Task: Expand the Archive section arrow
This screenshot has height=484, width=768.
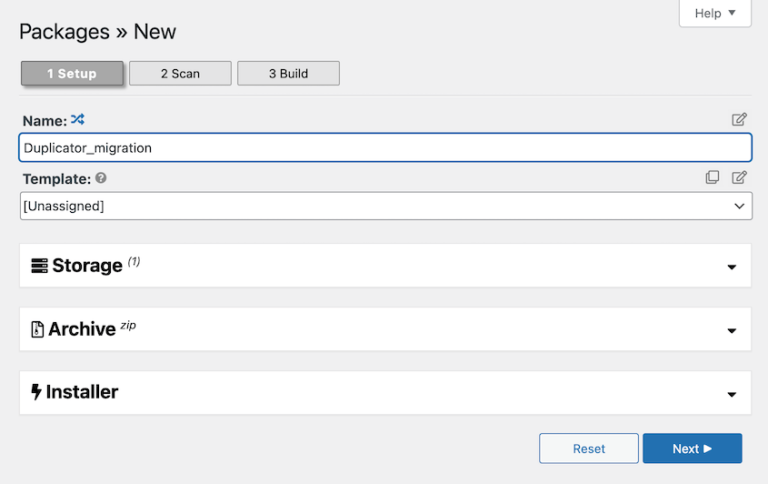Action: 731,330
